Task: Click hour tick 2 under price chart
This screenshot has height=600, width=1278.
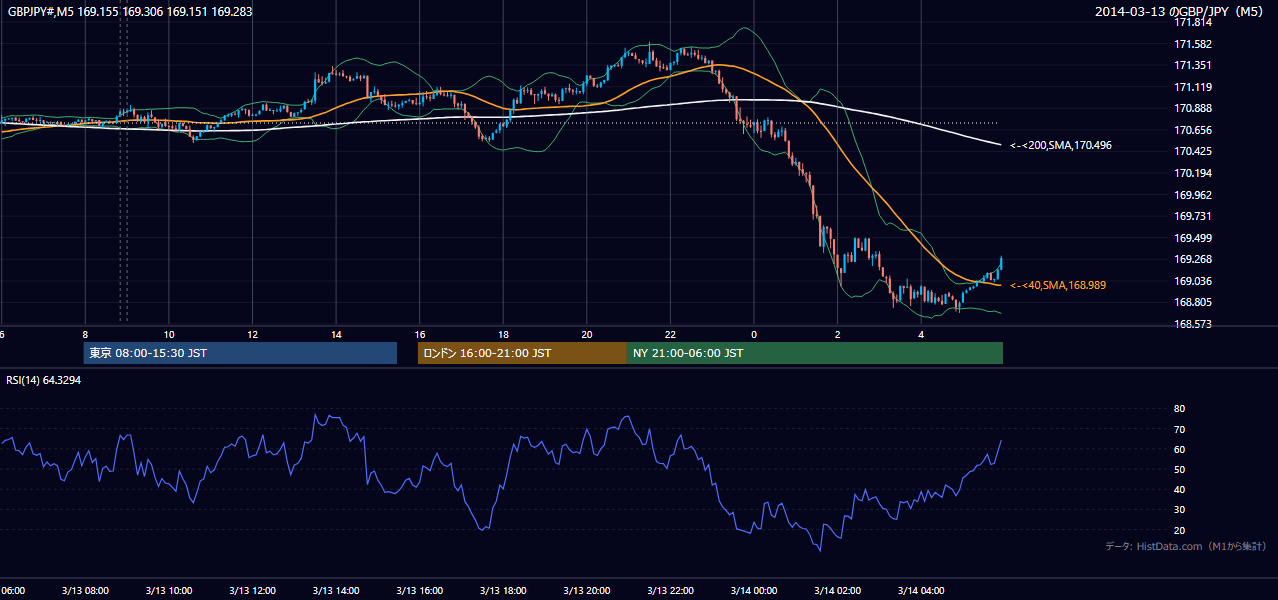Action: 838,335
